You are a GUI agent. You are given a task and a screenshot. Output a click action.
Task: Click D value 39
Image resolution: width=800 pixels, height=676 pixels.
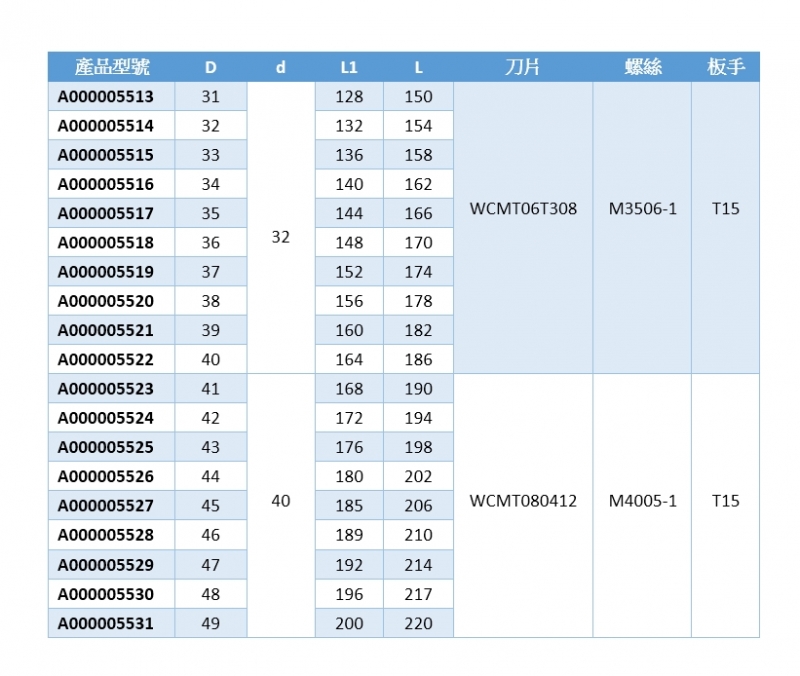(x=211, y=331)
